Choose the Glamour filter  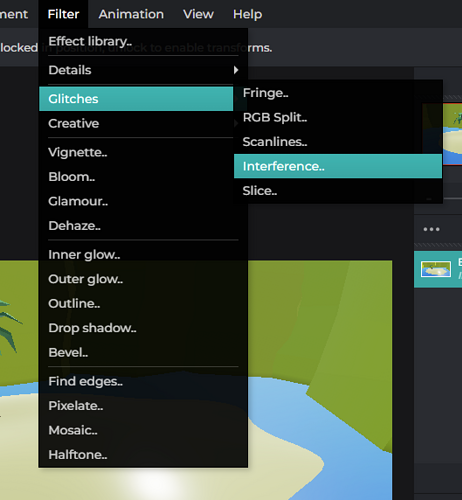(x=143, y=201)
